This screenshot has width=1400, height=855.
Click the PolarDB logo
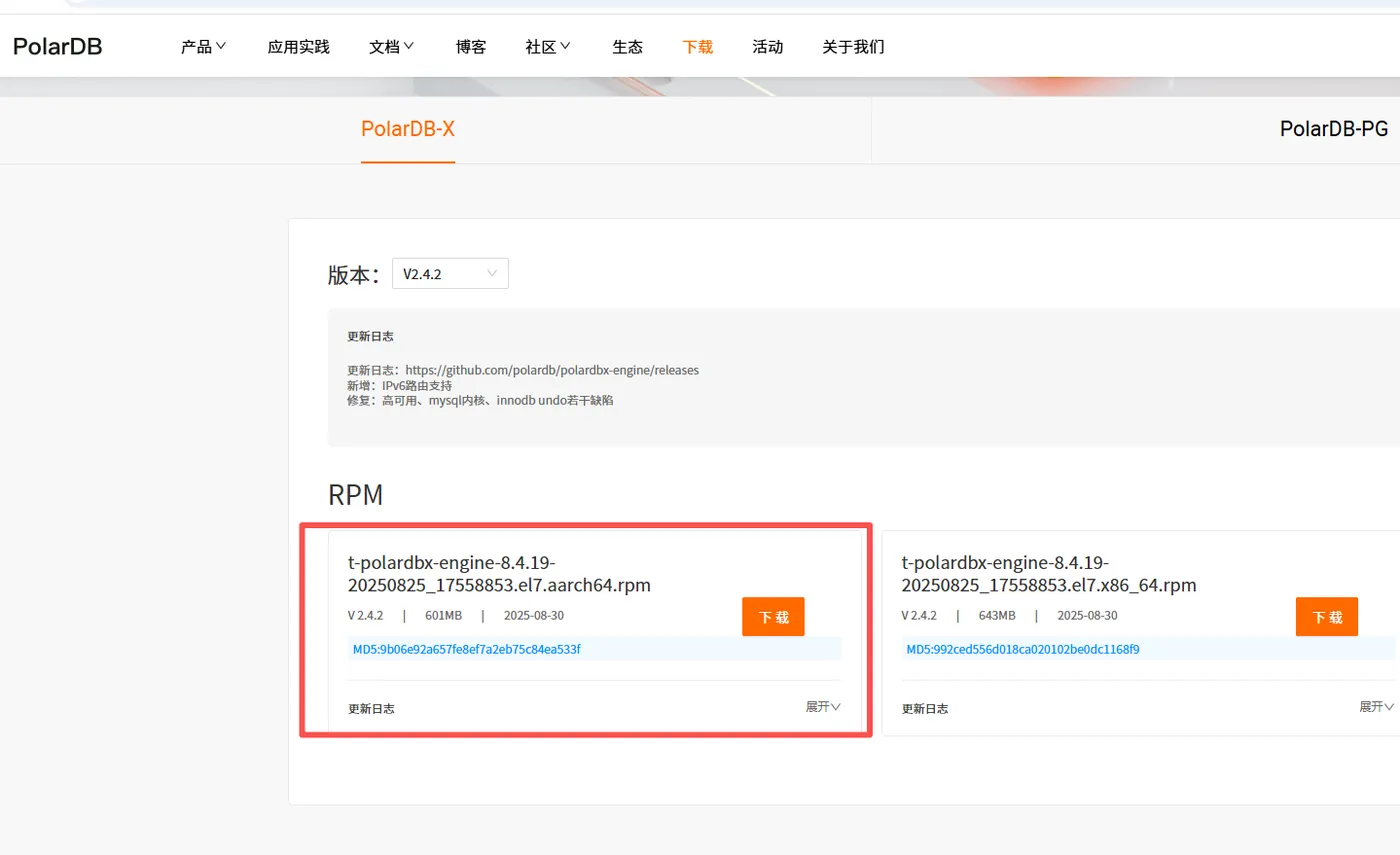pos(57,46)
